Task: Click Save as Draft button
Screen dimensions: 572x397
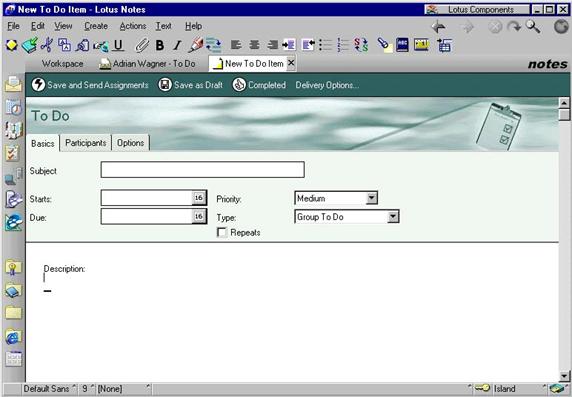Action: pos(190,85)
